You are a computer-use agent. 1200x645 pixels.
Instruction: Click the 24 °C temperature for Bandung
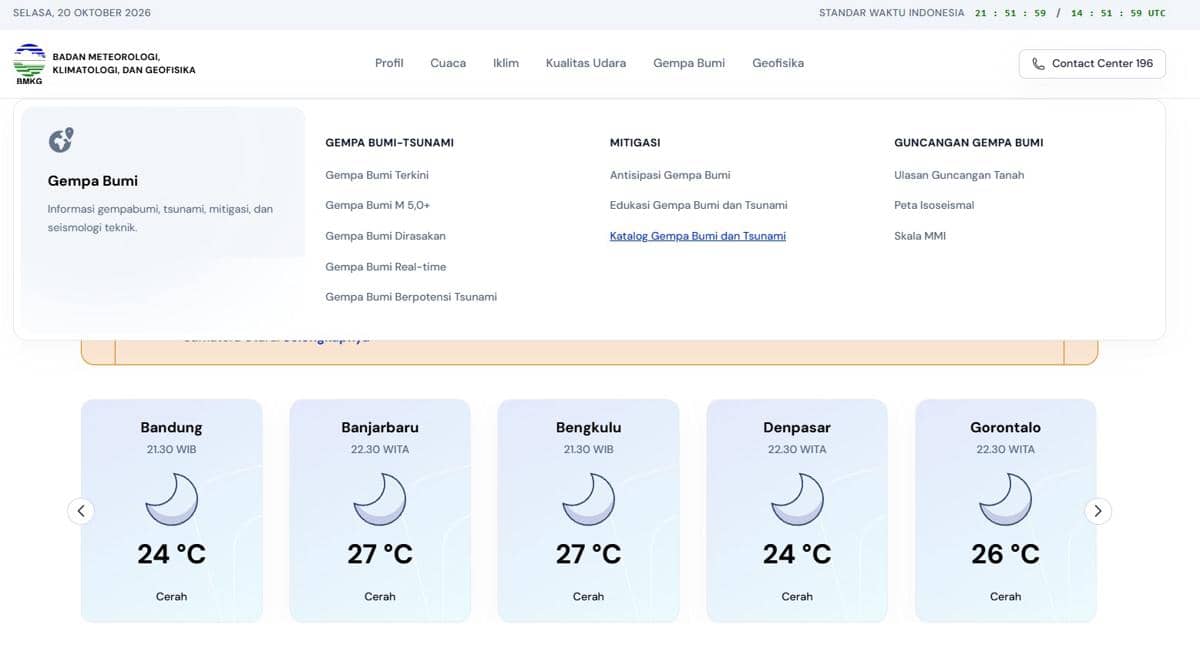point(172,553)
